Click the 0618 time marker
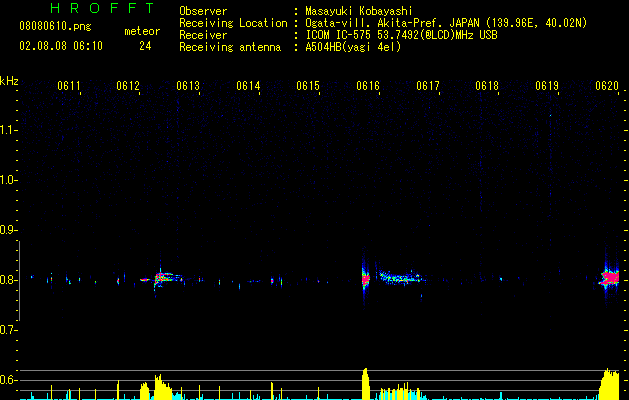This screenshot has height=400, width=629. pos(487,86)
